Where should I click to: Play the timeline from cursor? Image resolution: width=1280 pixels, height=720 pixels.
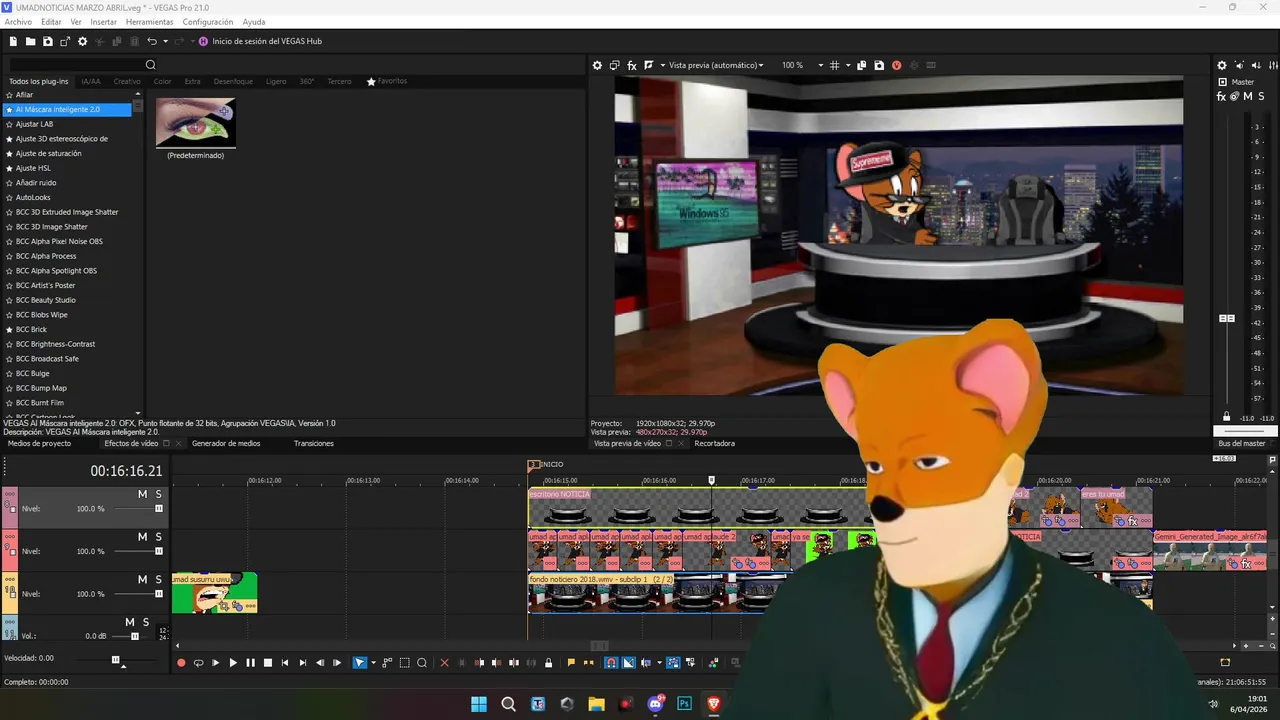pyautogui.click(x=233, y=662)
